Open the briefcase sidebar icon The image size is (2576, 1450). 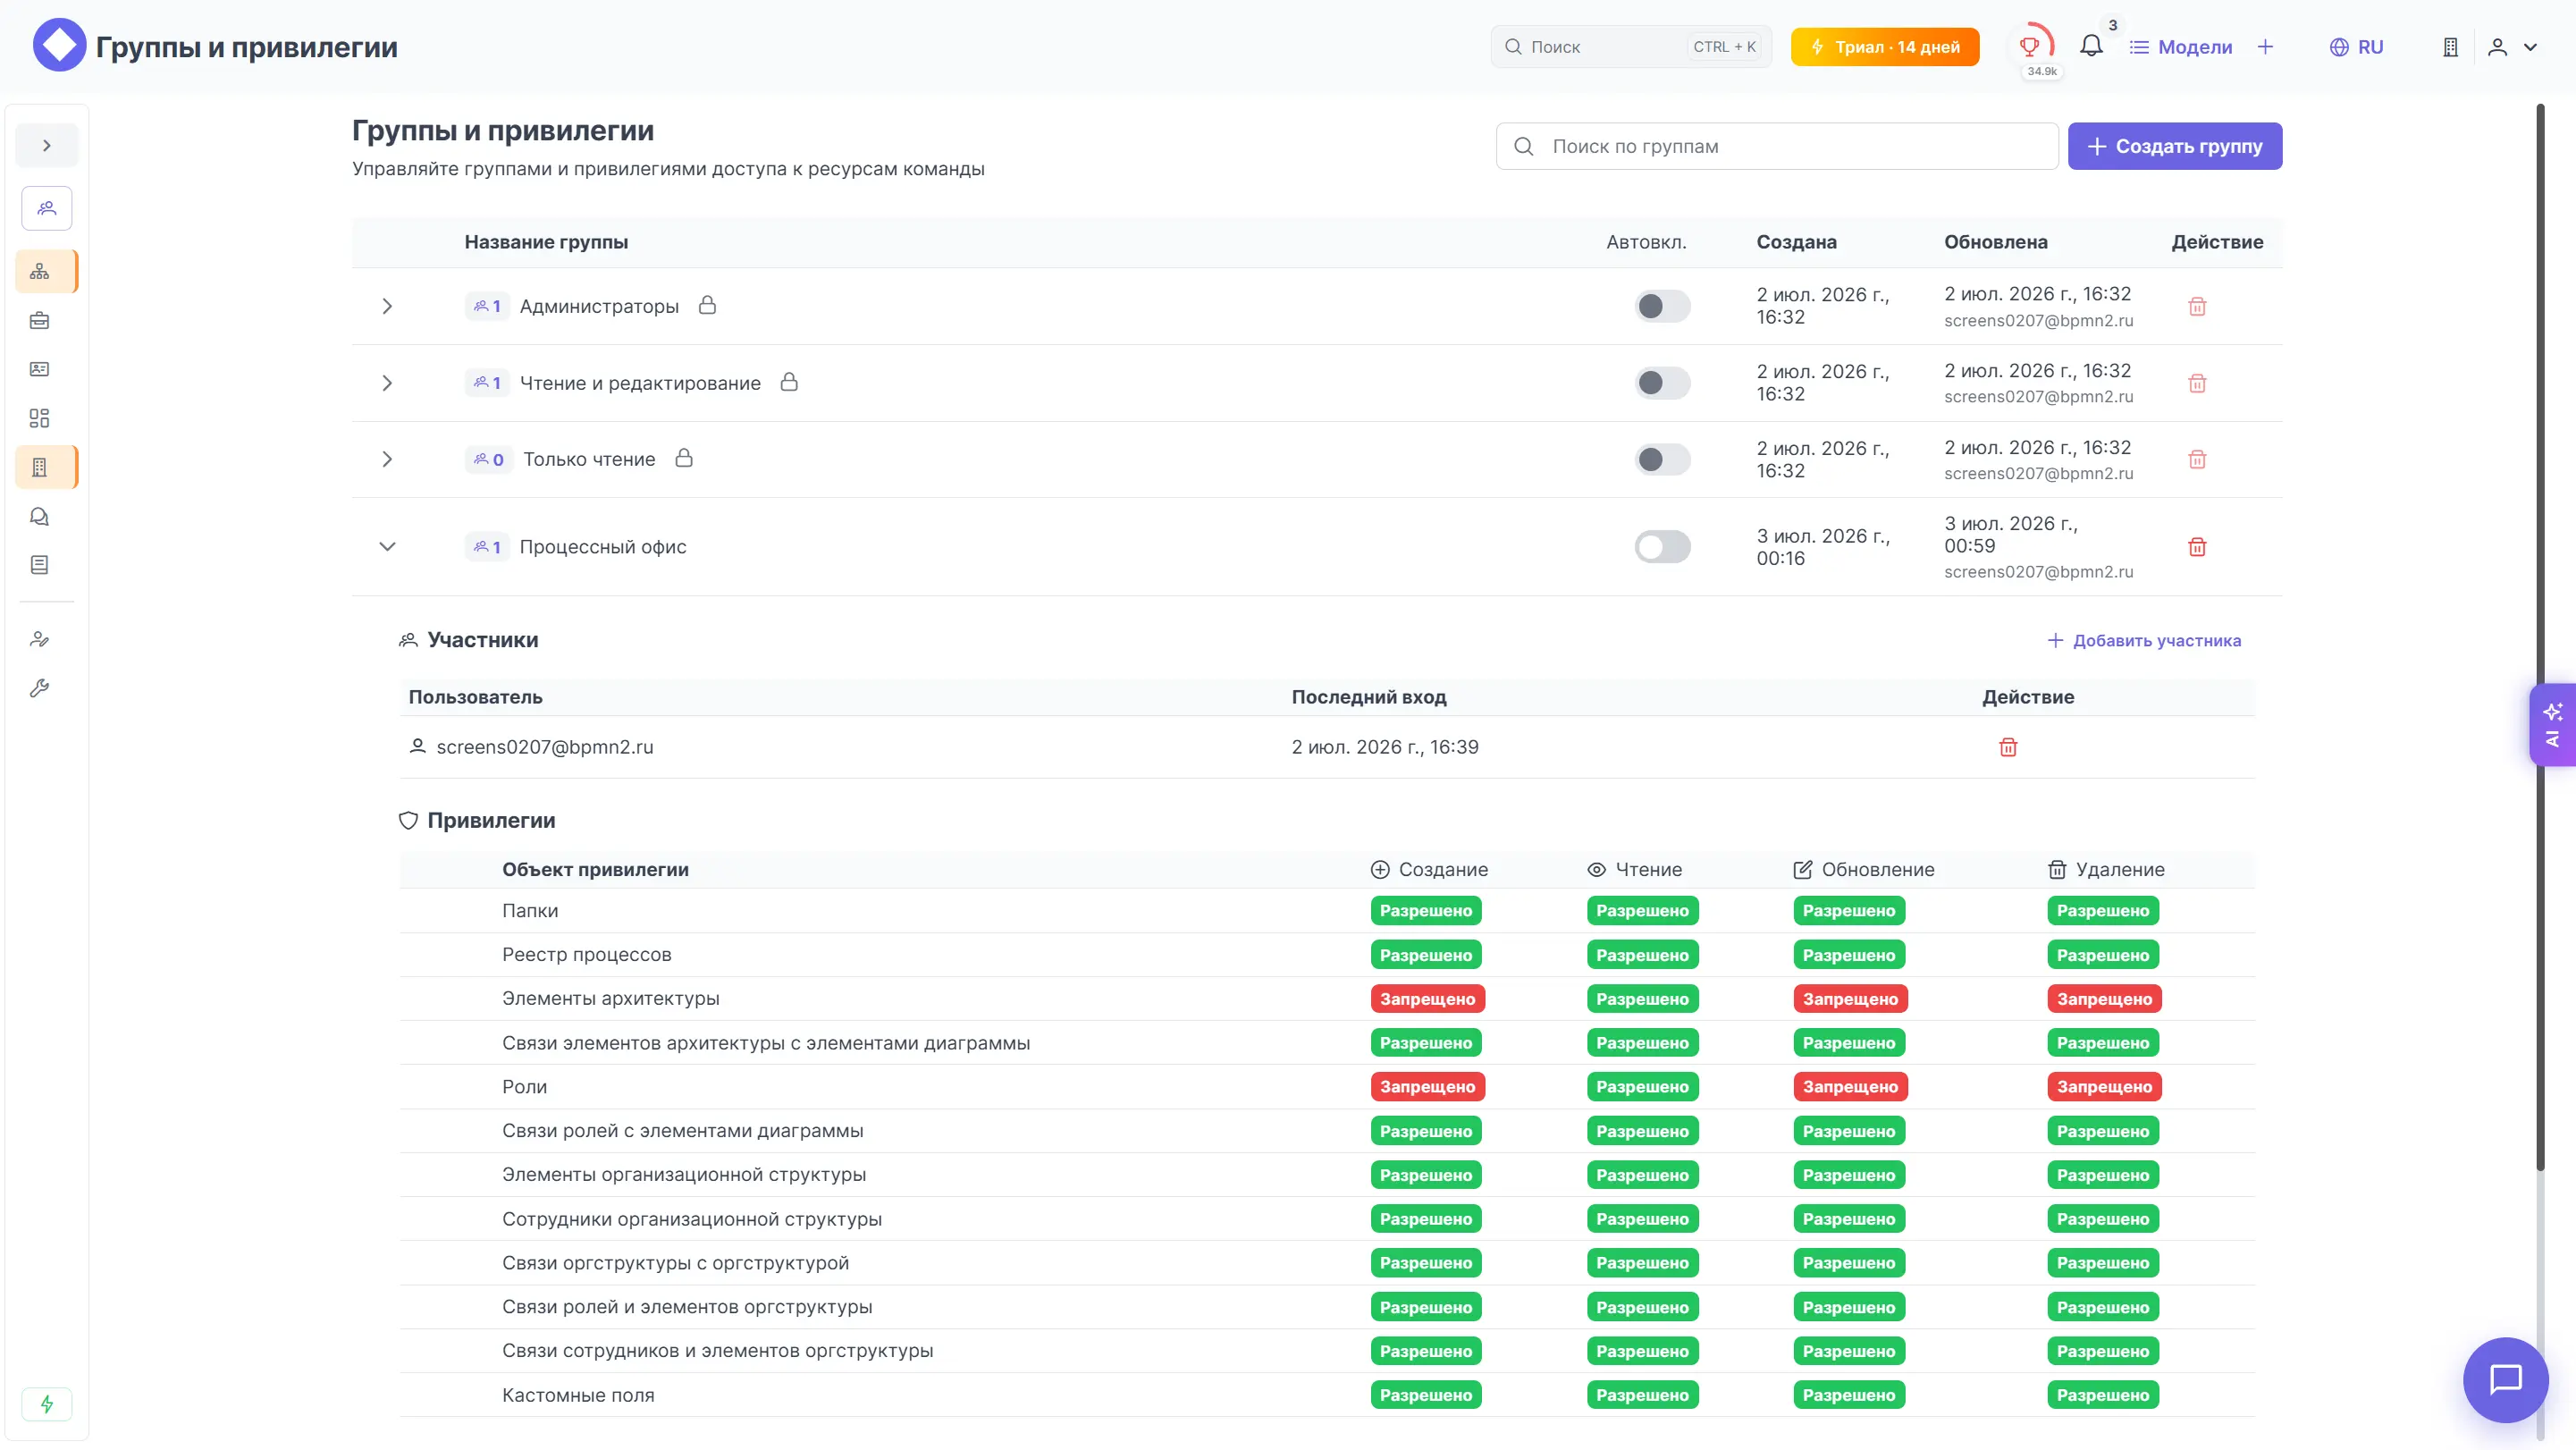pyautogui.click(x=40, y=320)
